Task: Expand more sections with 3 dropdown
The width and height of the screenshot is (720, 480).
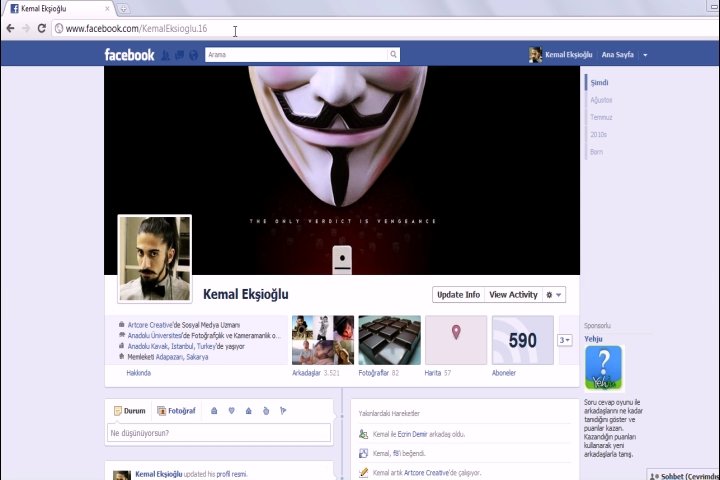Action: click(x=565, y=340)
